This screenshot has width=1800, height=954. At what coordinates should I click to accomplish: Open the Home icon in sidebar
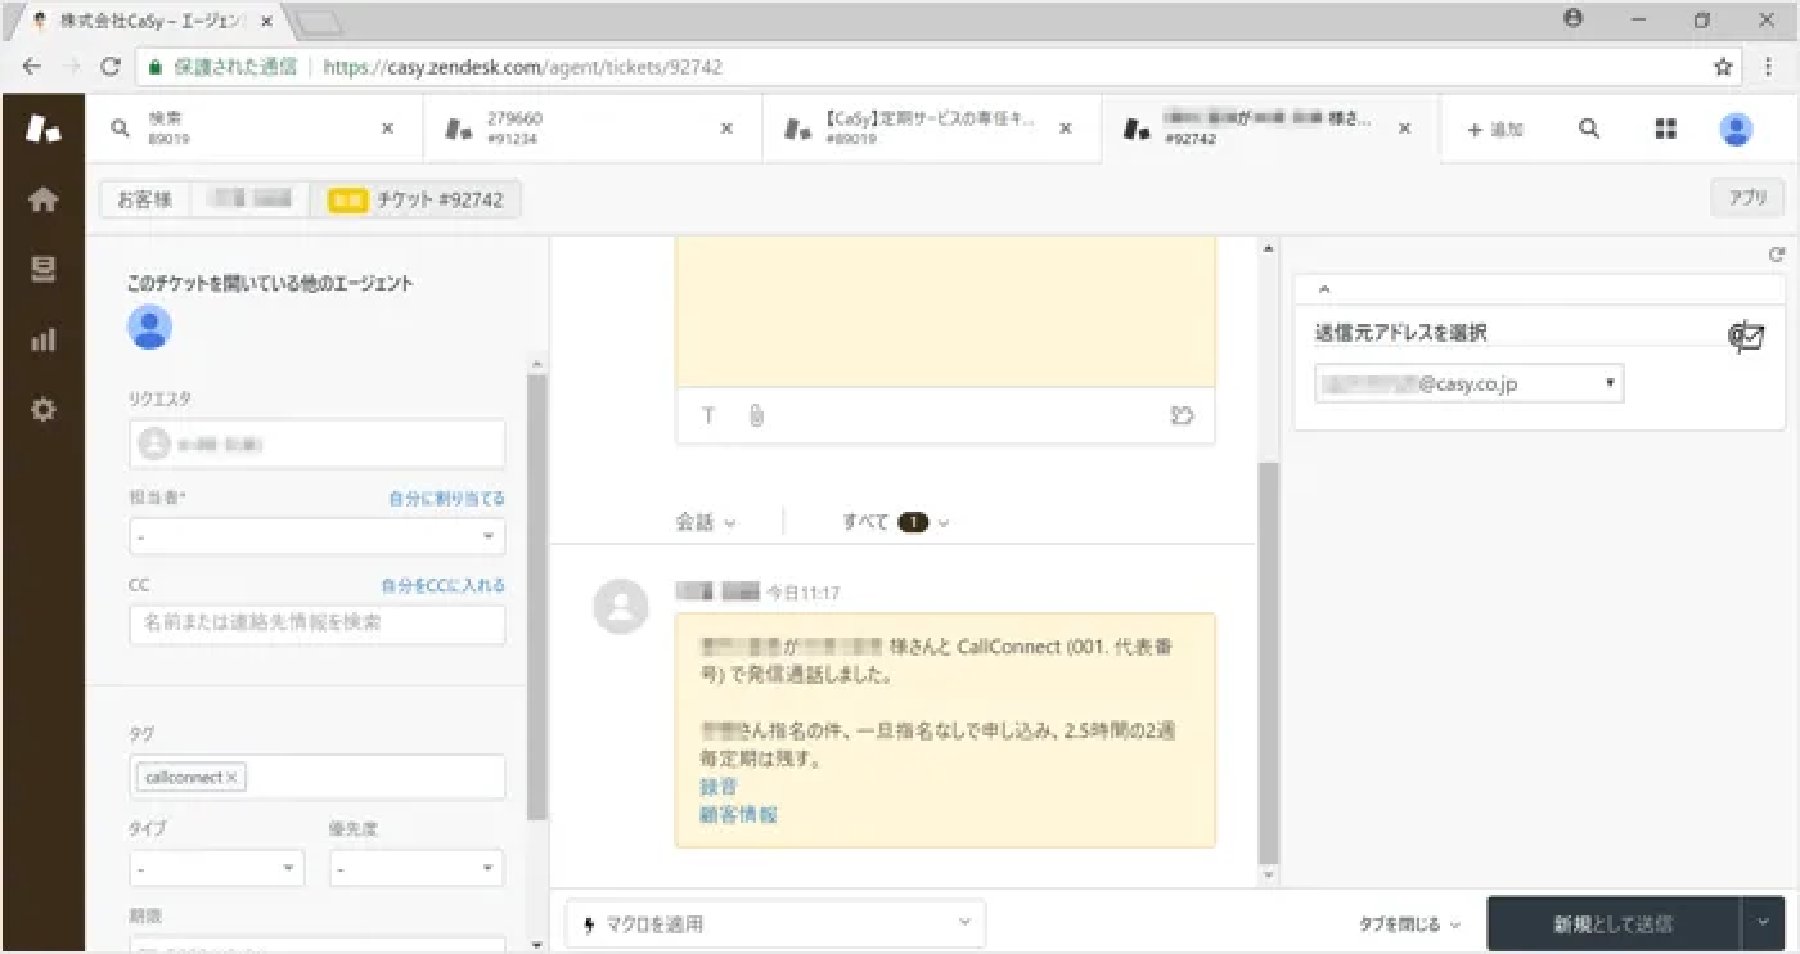[x=43, y=200]
